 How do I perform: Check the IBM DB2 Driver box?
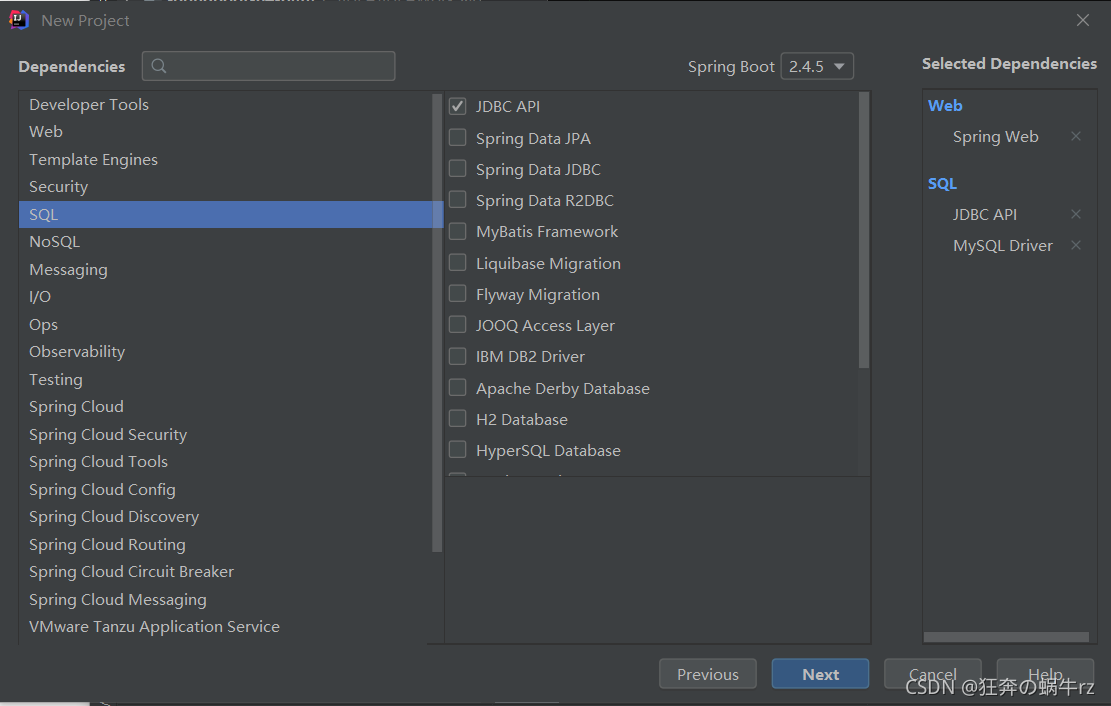click(x=458, y=356)
